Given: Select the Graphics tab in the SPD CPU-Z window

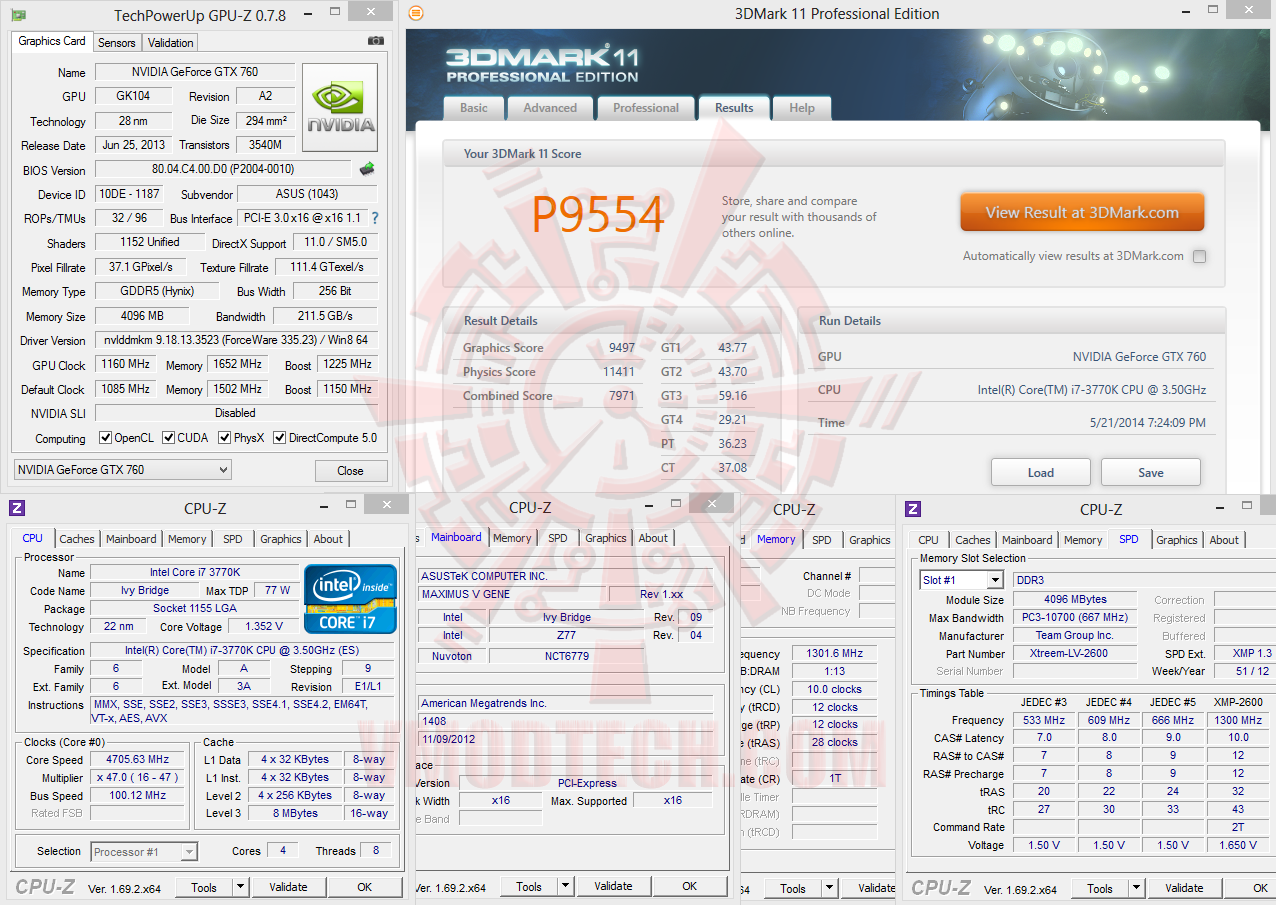Looking at the screenshot, I should pyautogui.click(x=1177, y=540).
